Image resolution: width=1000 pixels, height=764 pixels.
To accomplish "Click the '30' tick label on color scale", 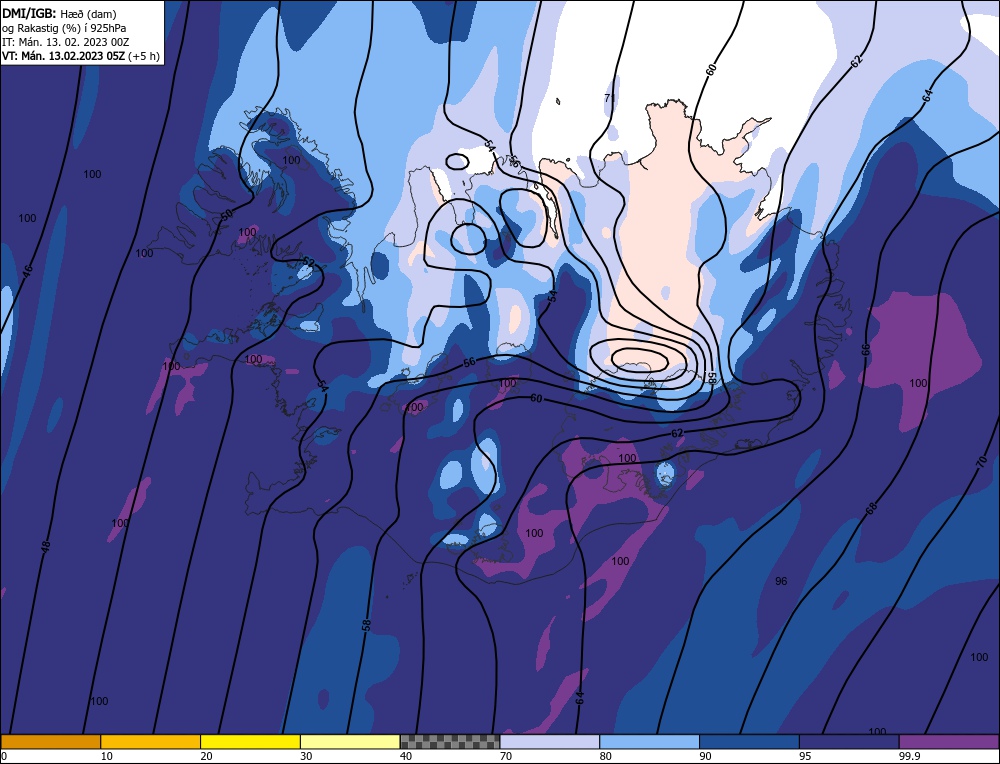I will (306, 756).
